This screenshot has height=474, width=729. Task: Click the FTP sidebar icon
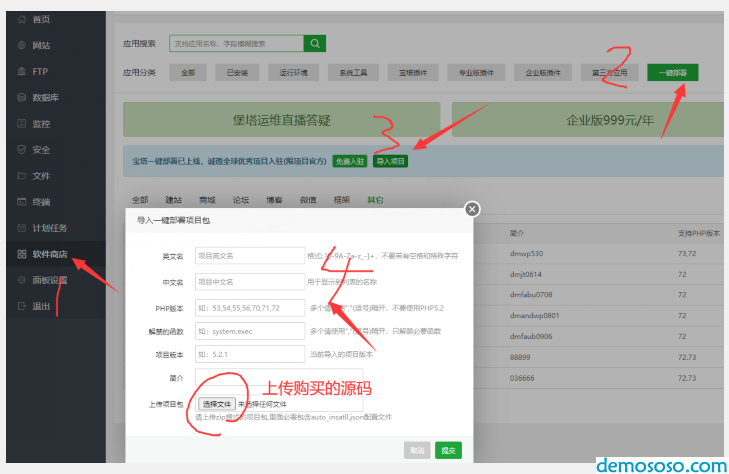click(21, 71)
